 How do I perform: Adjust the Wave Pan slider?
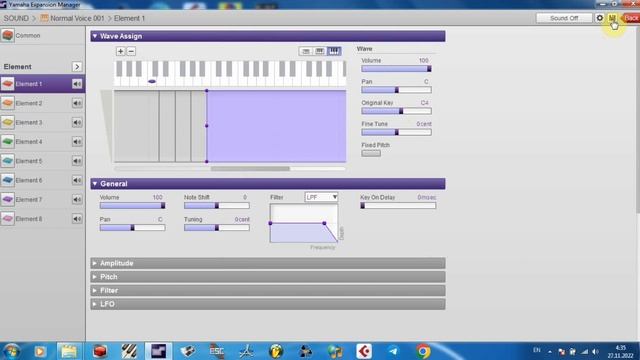point(396,90)
